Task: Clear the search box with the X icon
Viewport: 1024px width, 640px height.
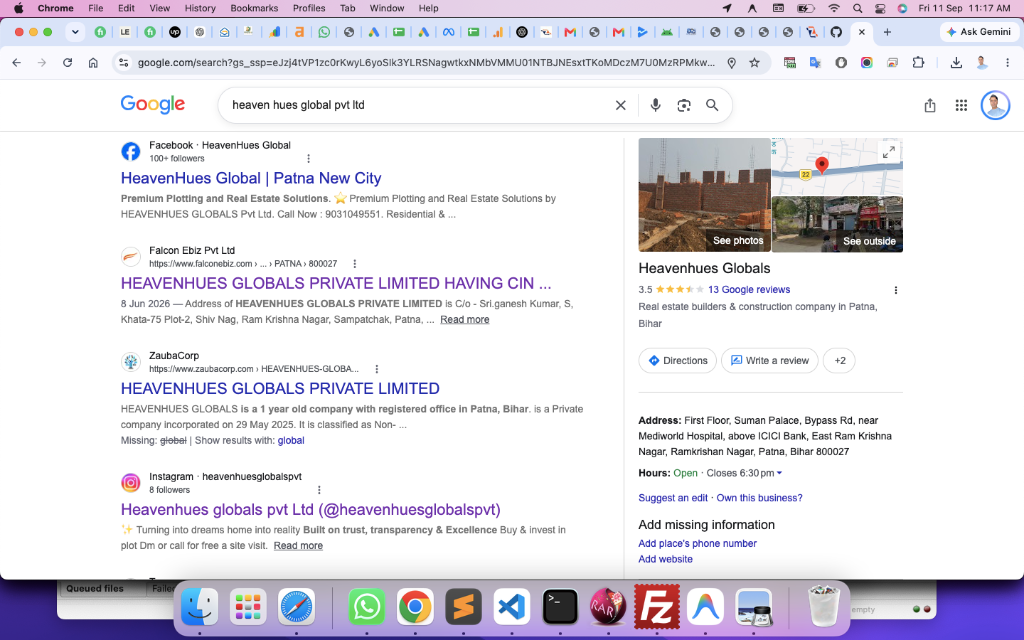Action: (620, 105)
